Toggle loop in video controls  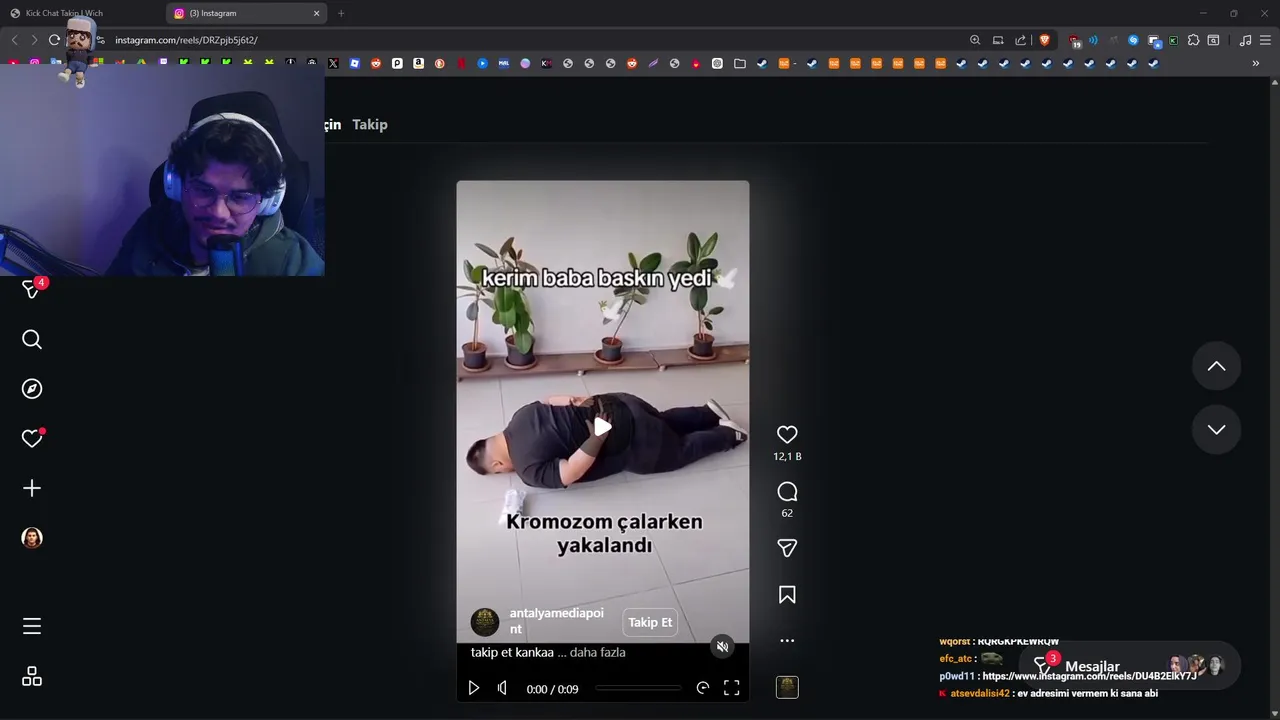tap(703, 688)
